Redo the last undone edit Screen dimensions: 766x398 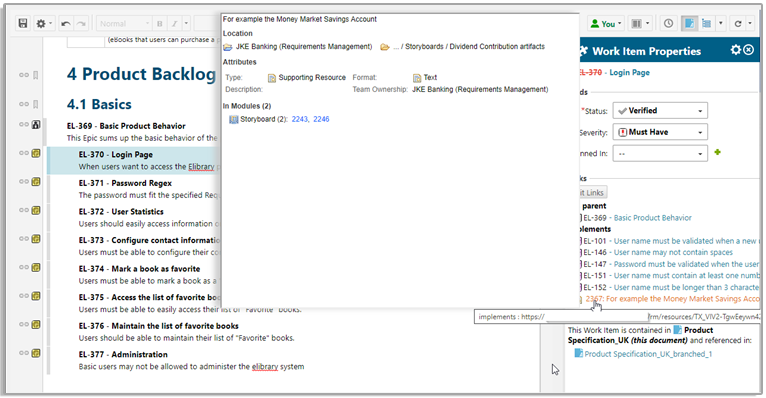pyautogui.click(x=81, y=23)
